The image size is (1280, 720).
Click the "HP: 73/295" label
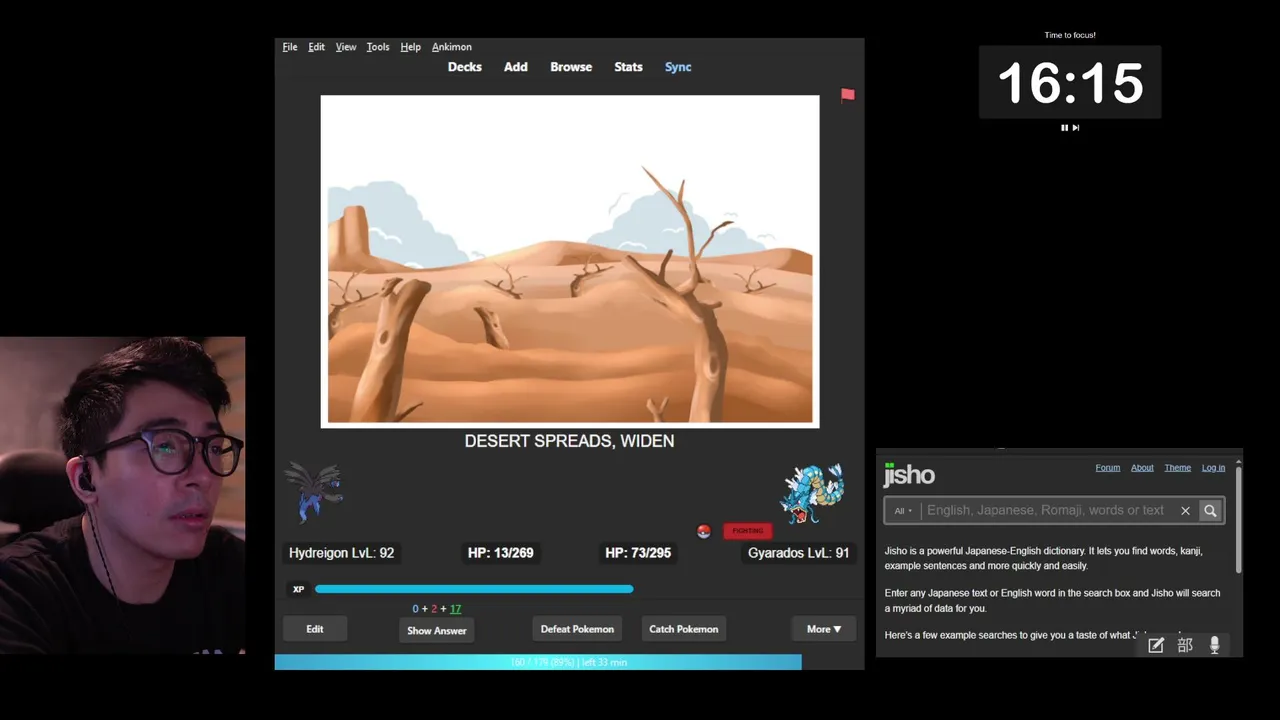pyautogui.click(x=638, y=553)
